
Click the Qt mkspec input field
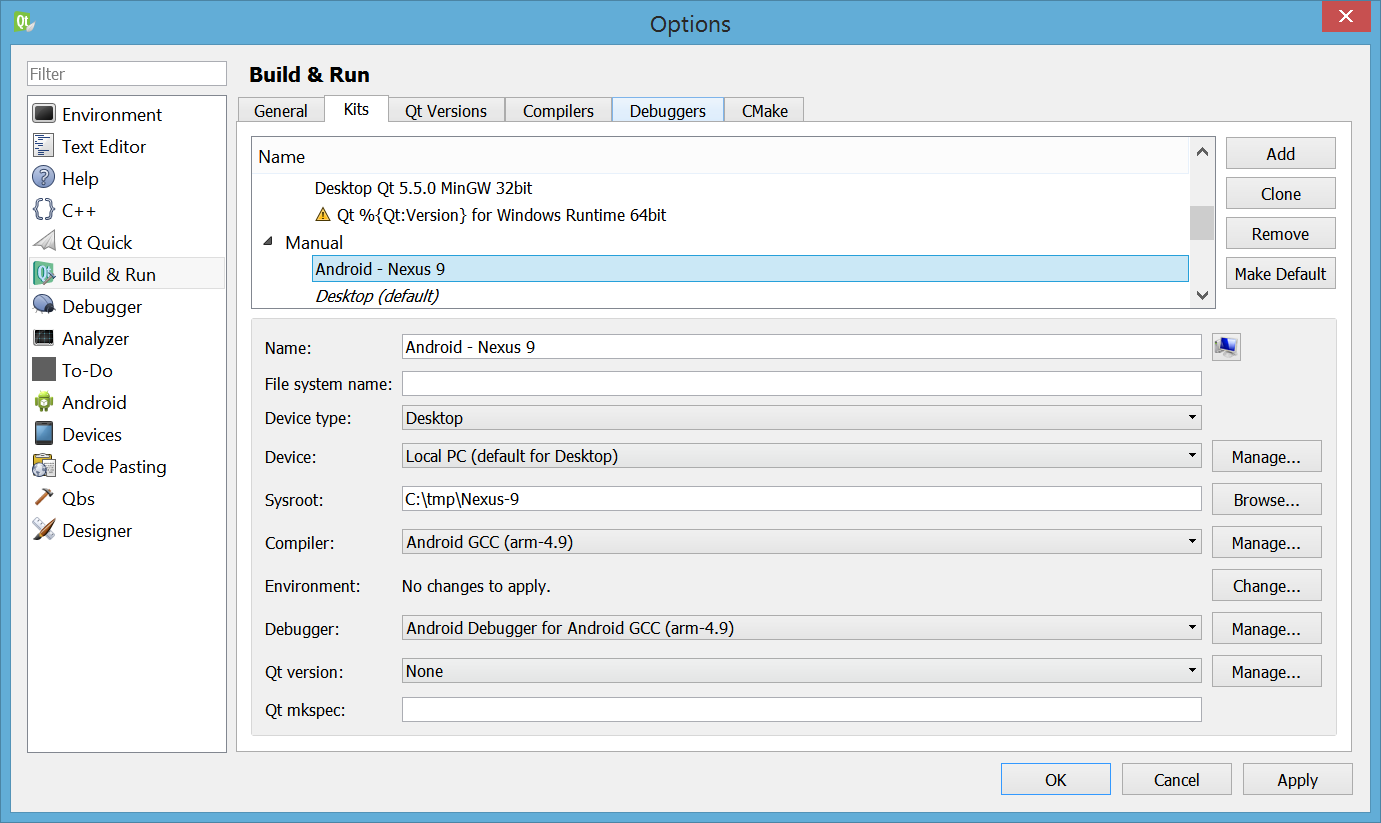tap(801, 709)
